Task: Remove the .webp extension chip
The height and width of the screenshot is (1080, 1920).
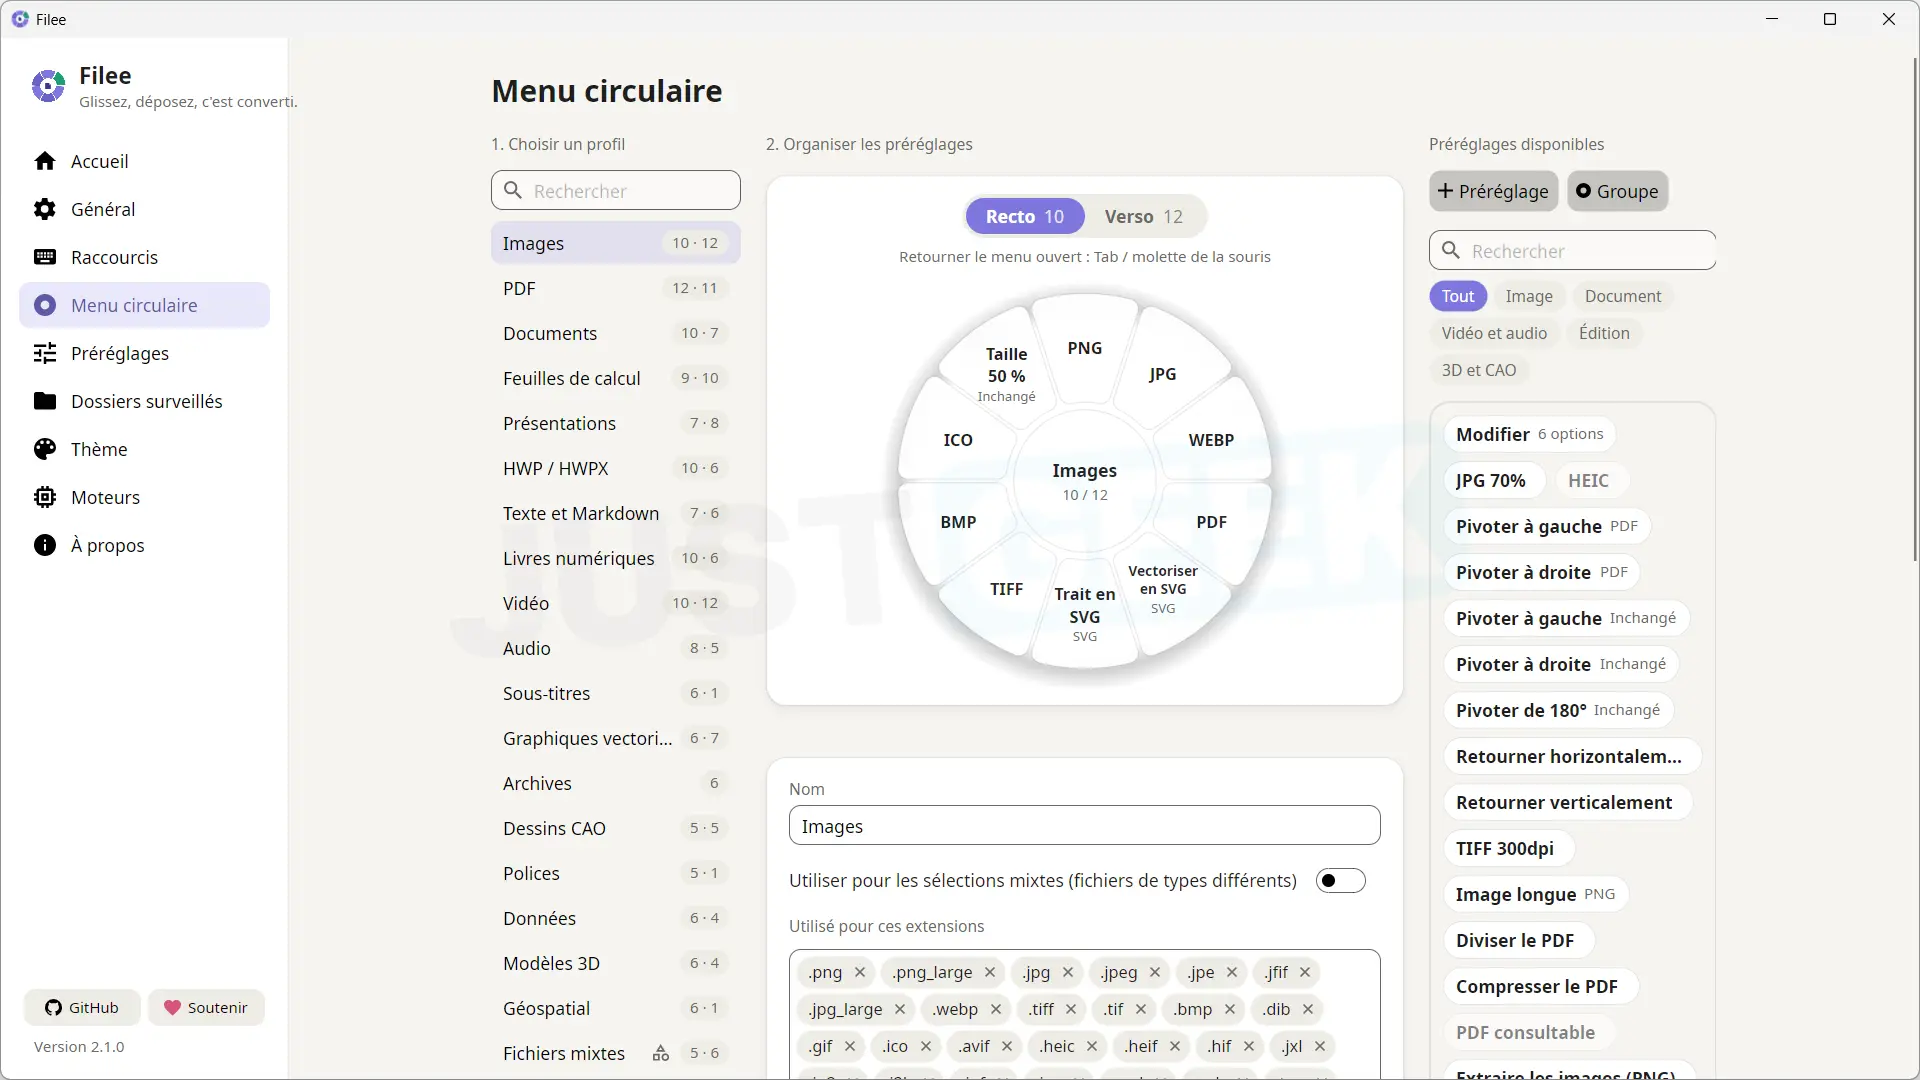Action: [996, 1009]
